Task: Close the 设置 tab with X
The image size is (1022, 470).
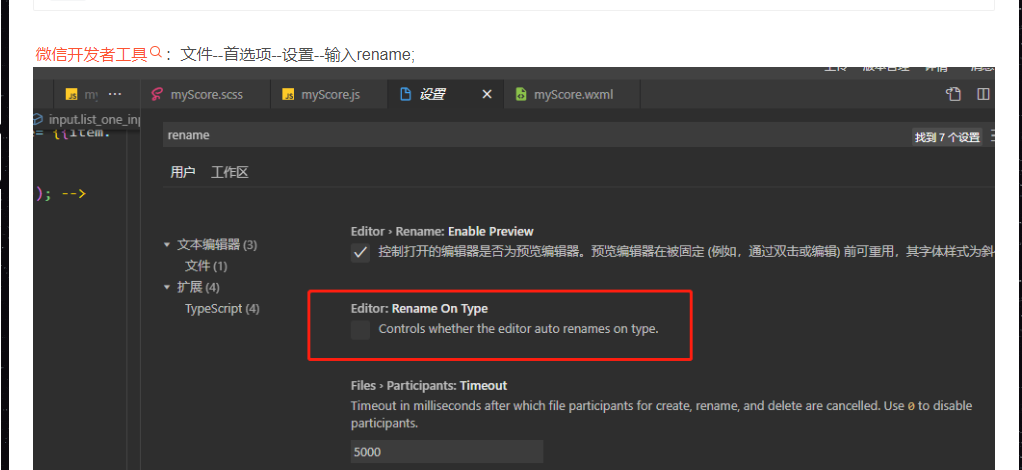Action: (x=486, y=95)
